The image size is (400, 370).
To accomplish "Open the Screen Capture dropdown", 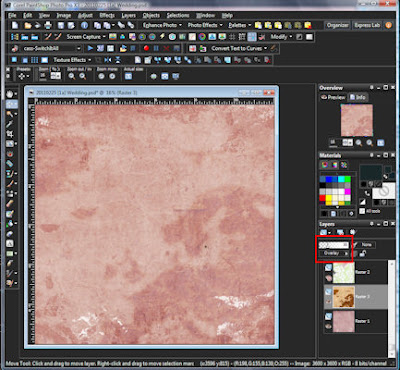I will pos(86,37).
